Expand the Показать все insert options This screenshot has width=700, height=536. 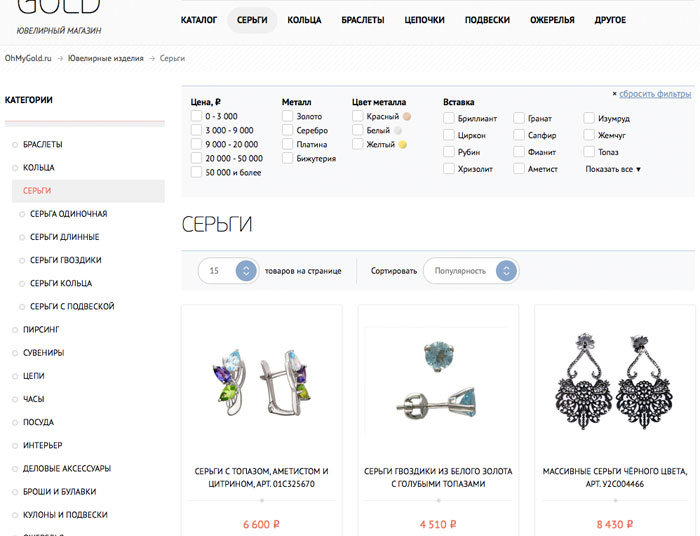point(613,169)
